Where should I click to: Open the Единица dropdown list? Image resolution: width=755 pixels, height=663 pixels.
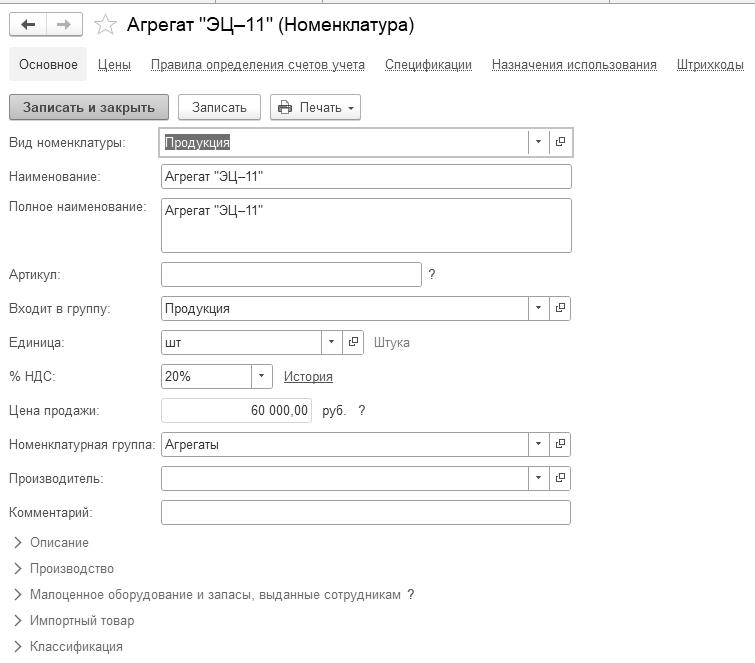tap(332, 342)
